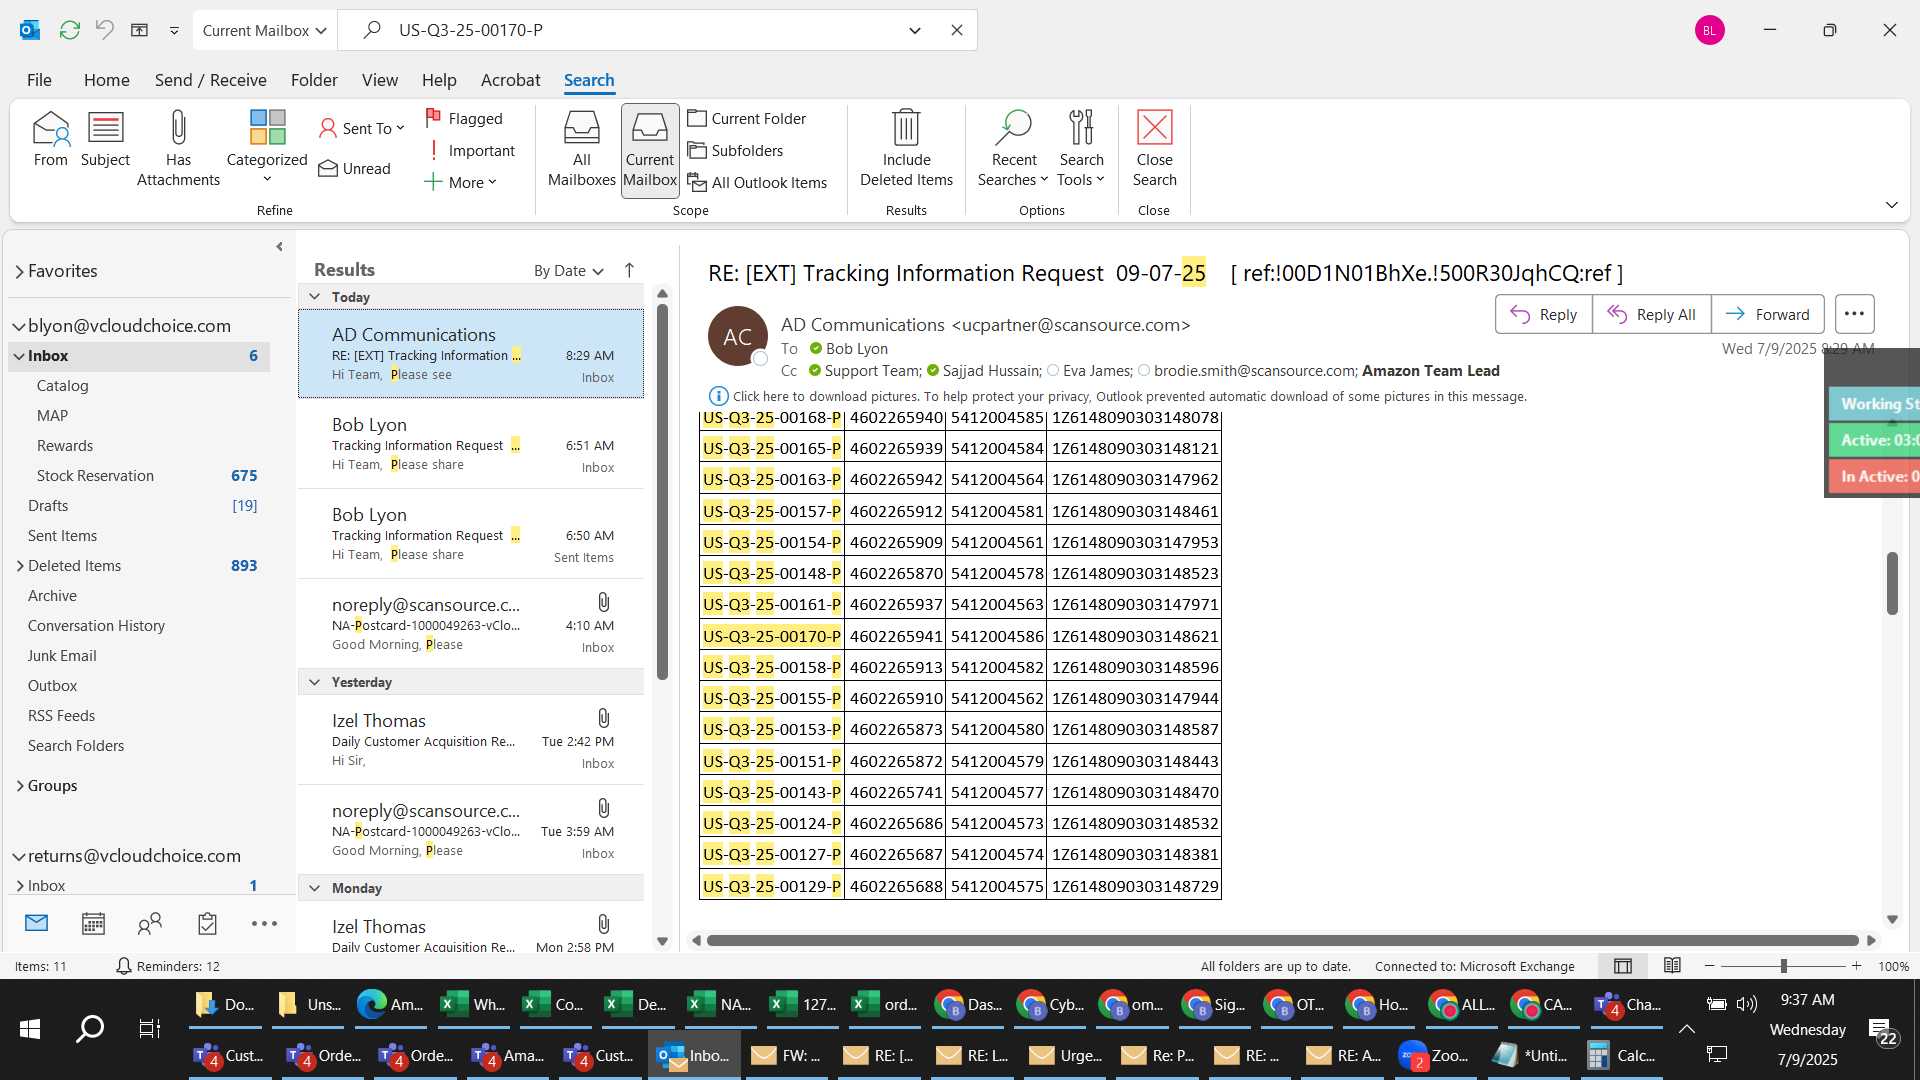Switch to Reading view in status bar
This screenshot has height=1080, width=1920.
[x=1672, y=966]
